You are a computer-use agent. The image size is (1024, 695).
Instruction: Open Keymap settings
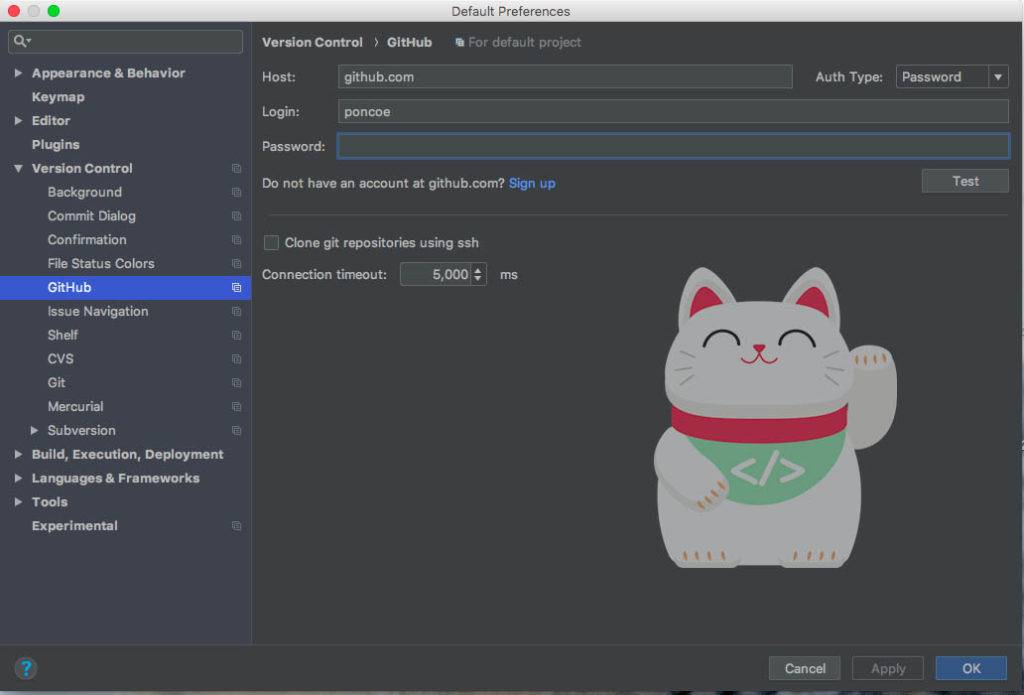58,97
